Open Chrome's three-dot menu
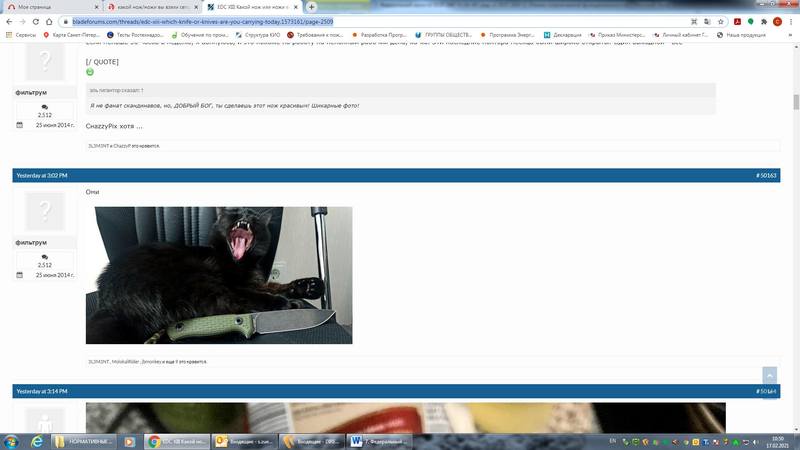The height and width of the screenshot is (450, 800). pyautogui.click(x=791, y=22)
